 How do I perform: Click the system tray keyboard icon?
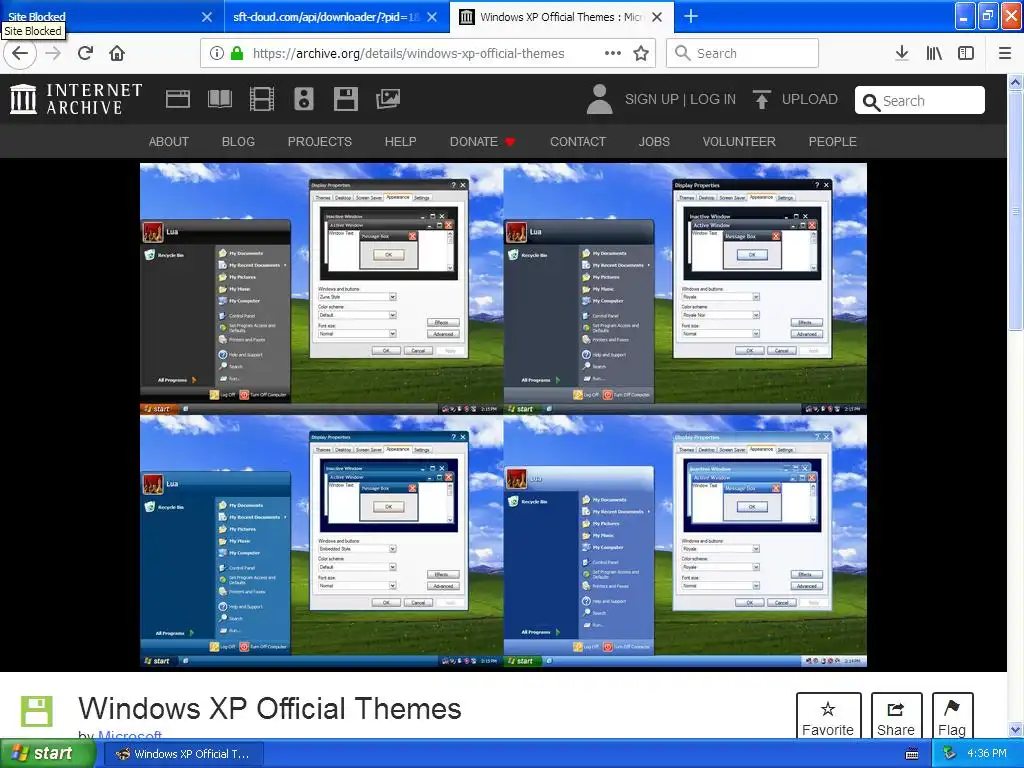912,754
